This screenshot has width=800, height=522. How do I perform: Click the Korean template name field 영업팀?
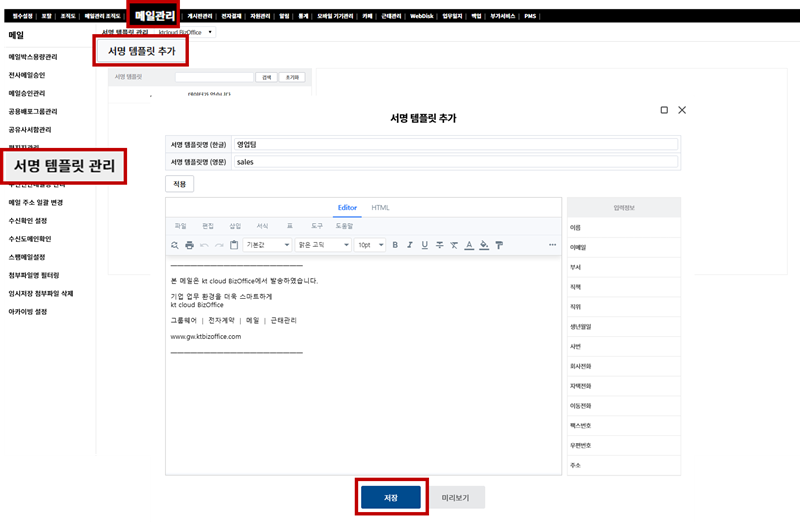click(456, 144)
